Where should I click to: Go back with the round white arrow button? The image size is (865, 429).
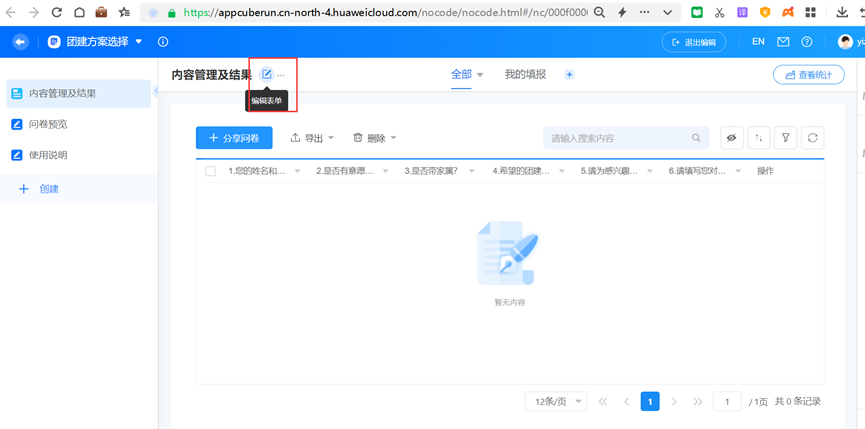click(x=20, y=42)
